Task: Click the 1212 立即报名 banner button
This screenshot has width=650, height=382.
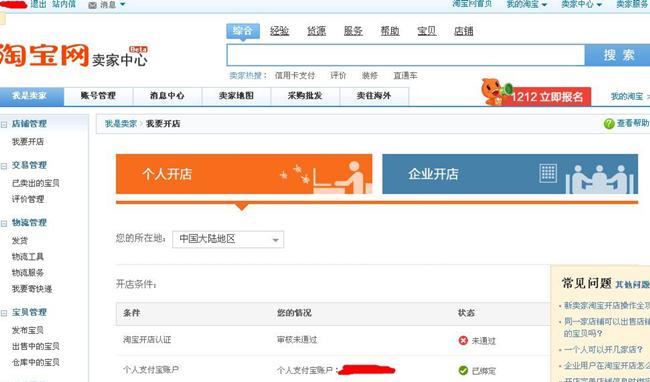Action: pyautogui.click(x=547, y=97)
